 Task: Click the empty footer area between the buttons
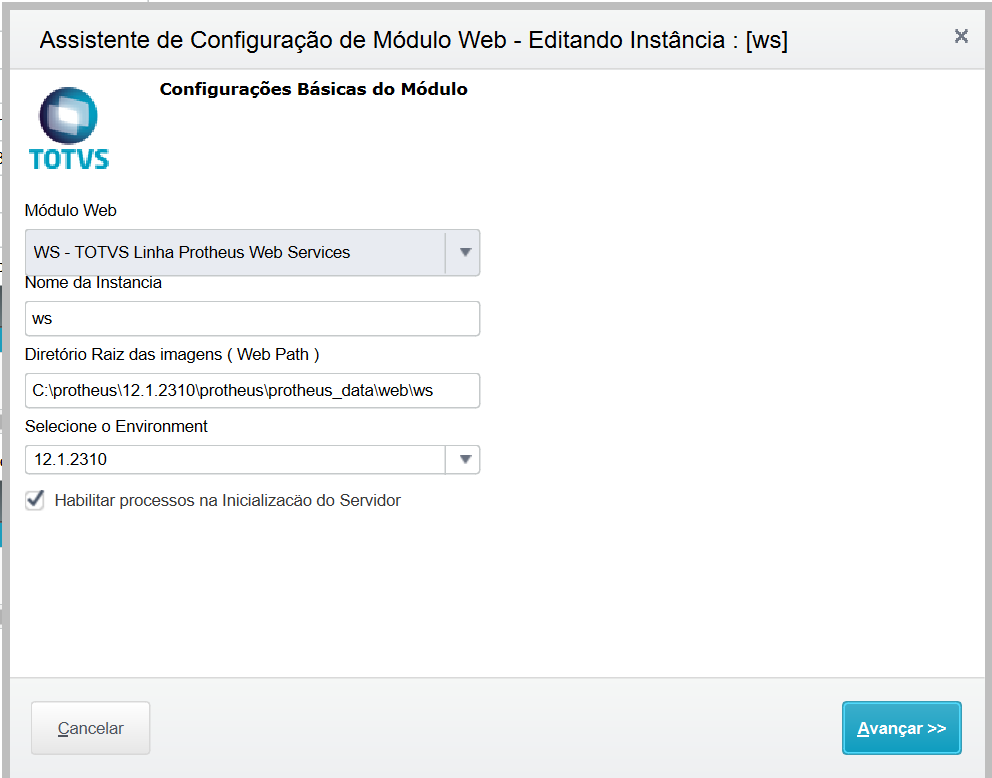tap(495, 728)
